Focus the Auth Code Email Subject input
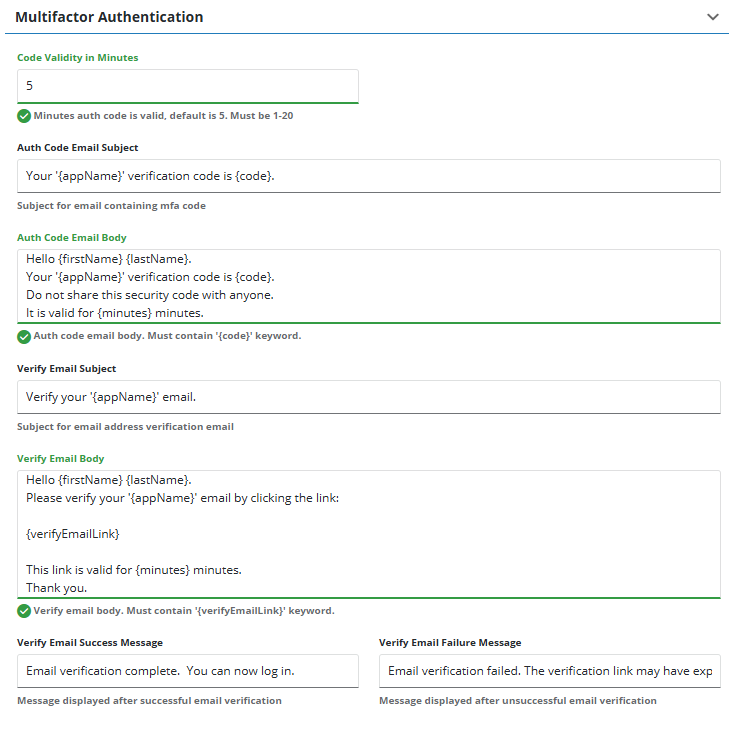This screenshot has width=739, height=740. pyautogui.click(x=368, y=176)
